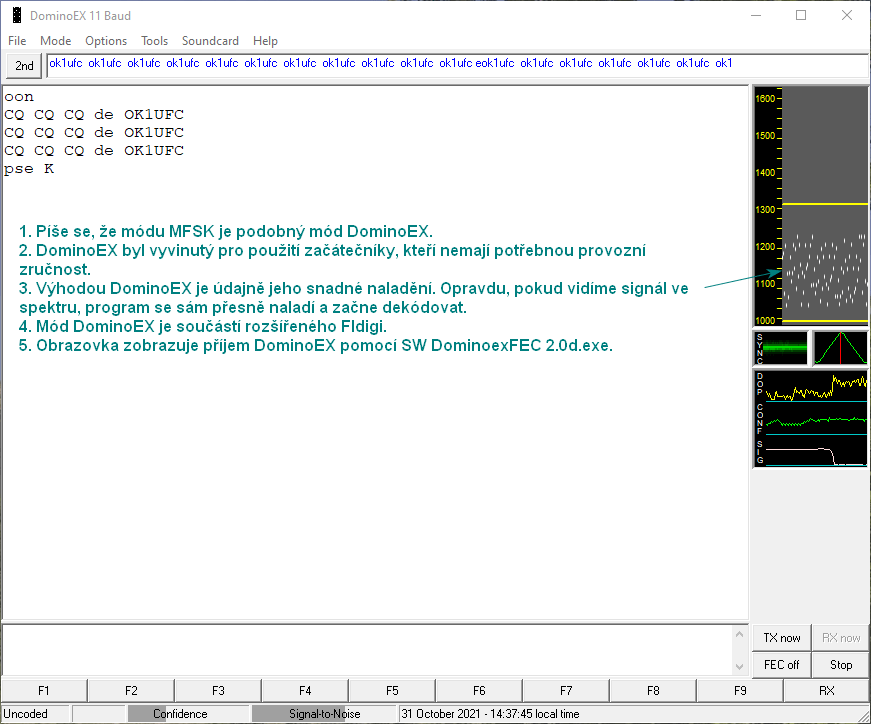Click the Signal-to-Noise status bar
The width and height of the screenshot is (871, 724).
324,714
